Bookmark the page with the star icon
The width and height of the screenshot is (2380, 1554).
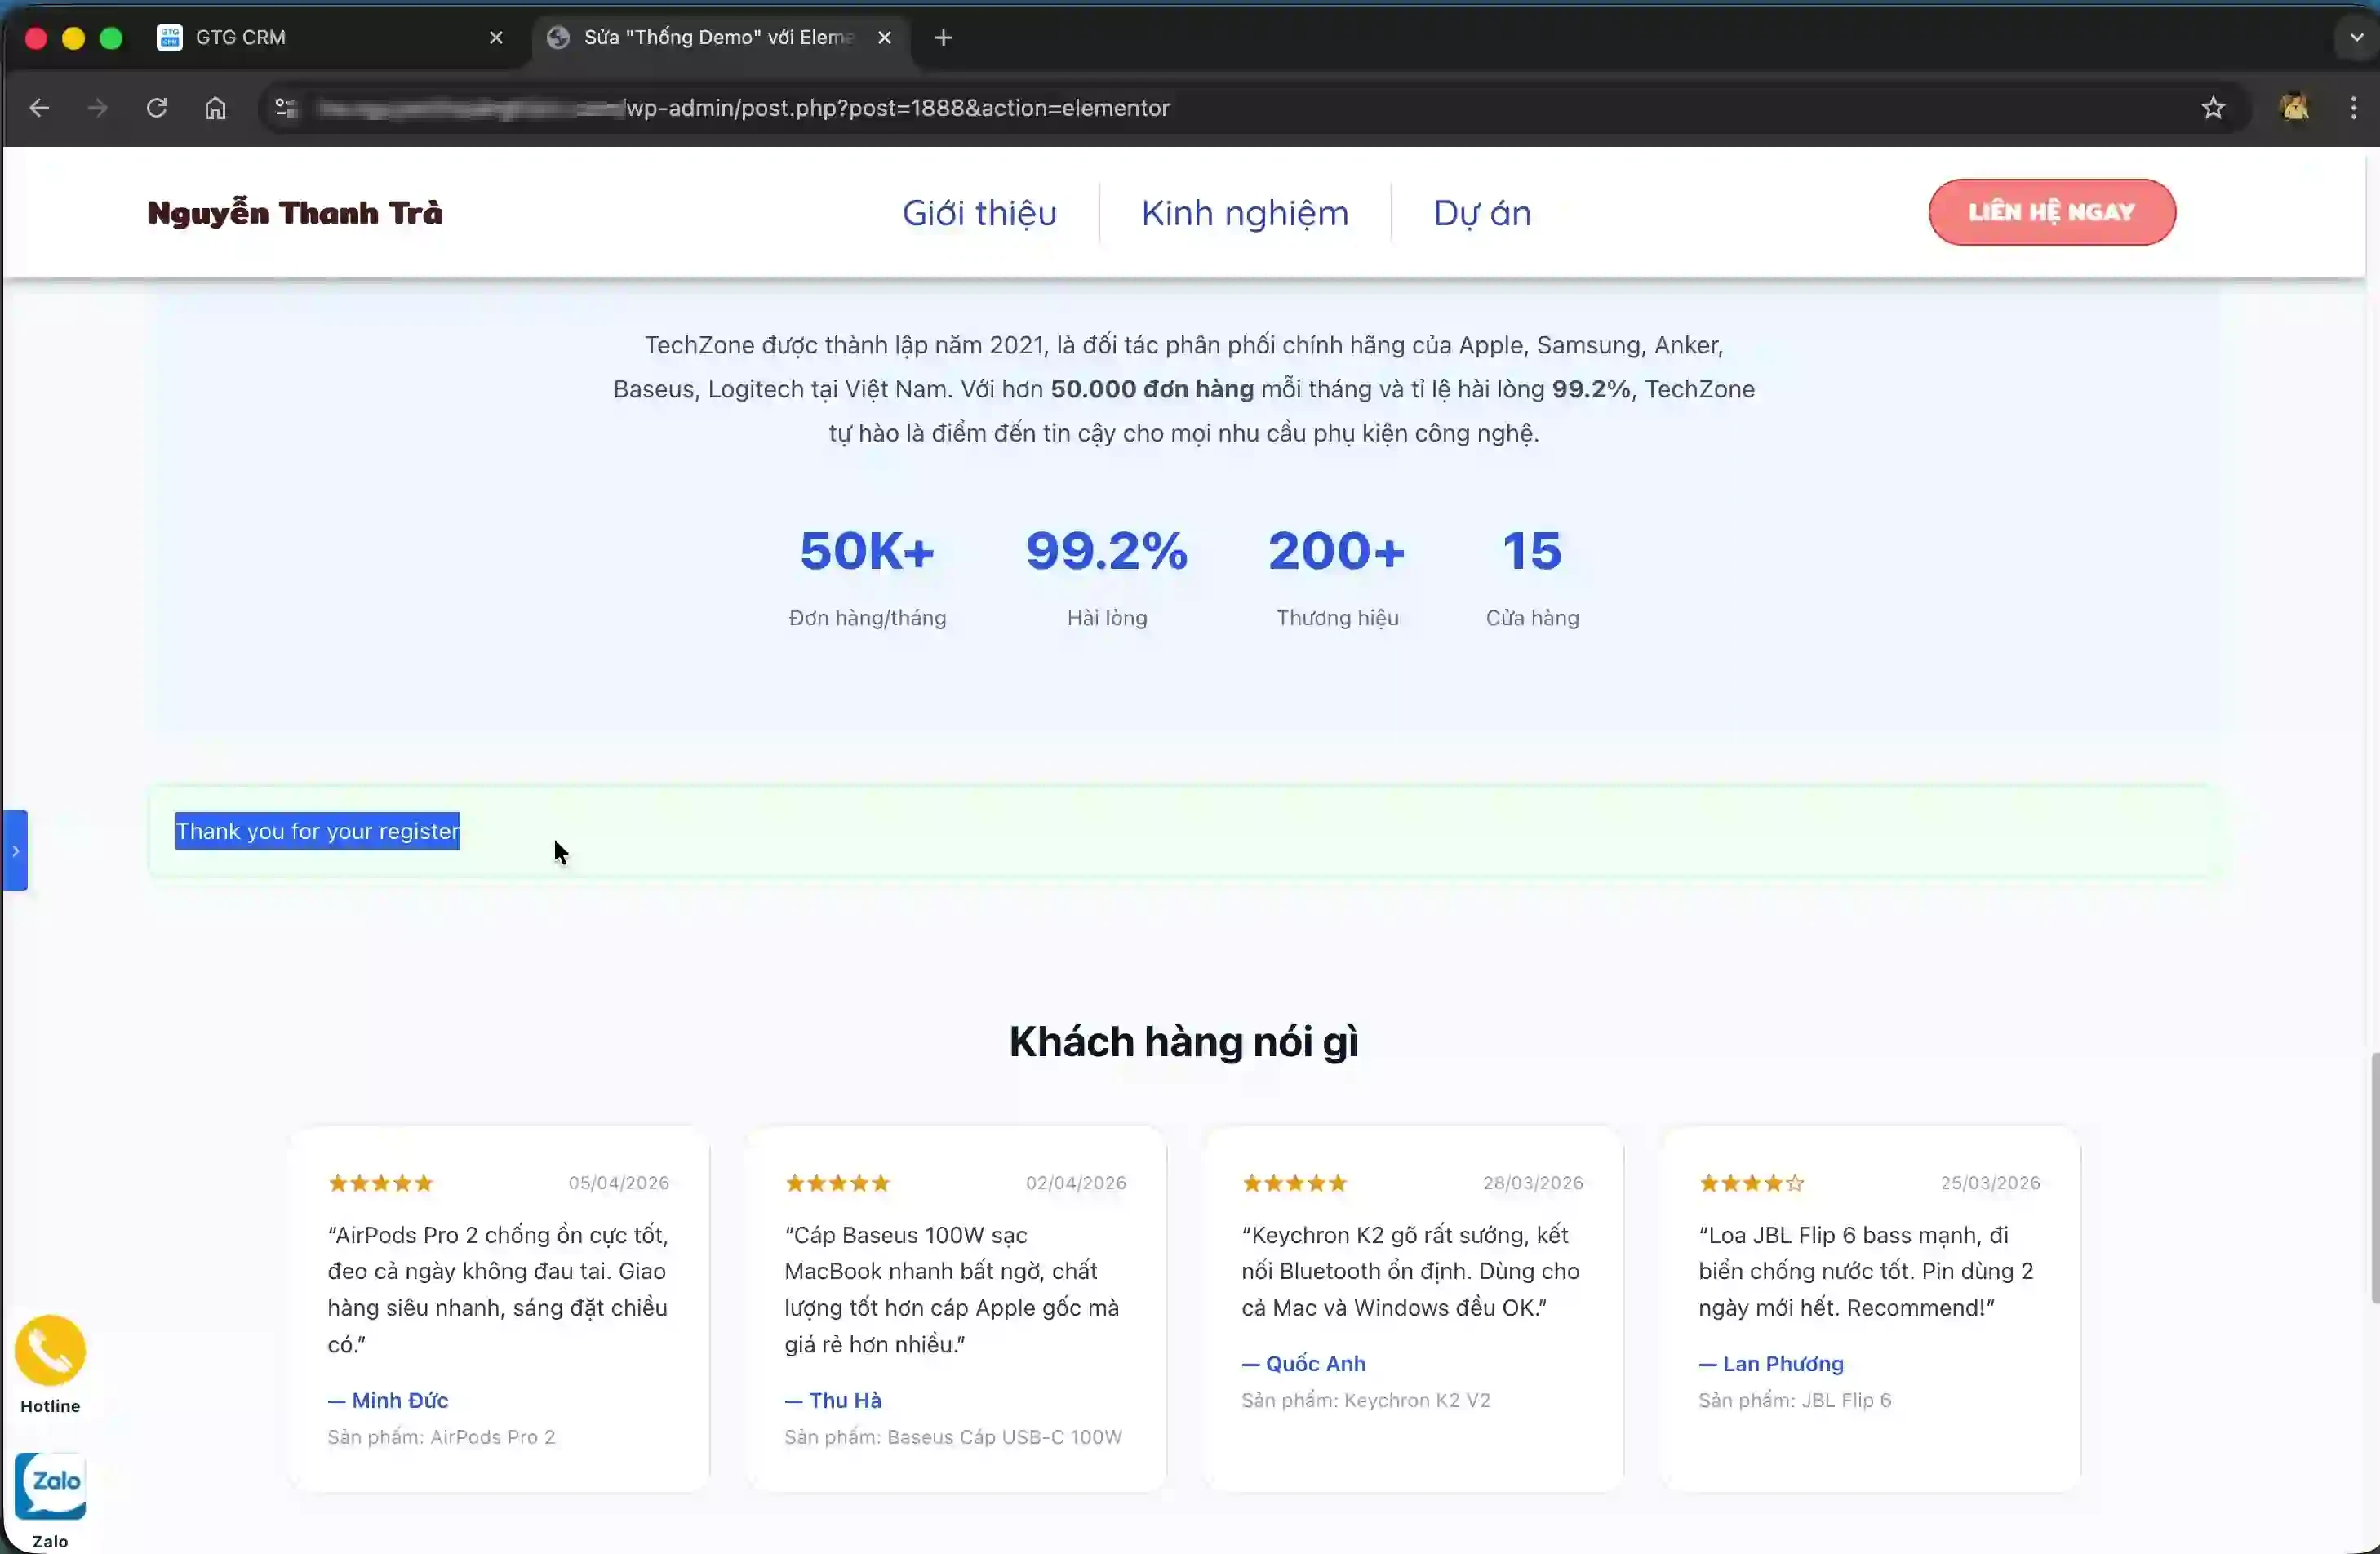click(2213, 108)
